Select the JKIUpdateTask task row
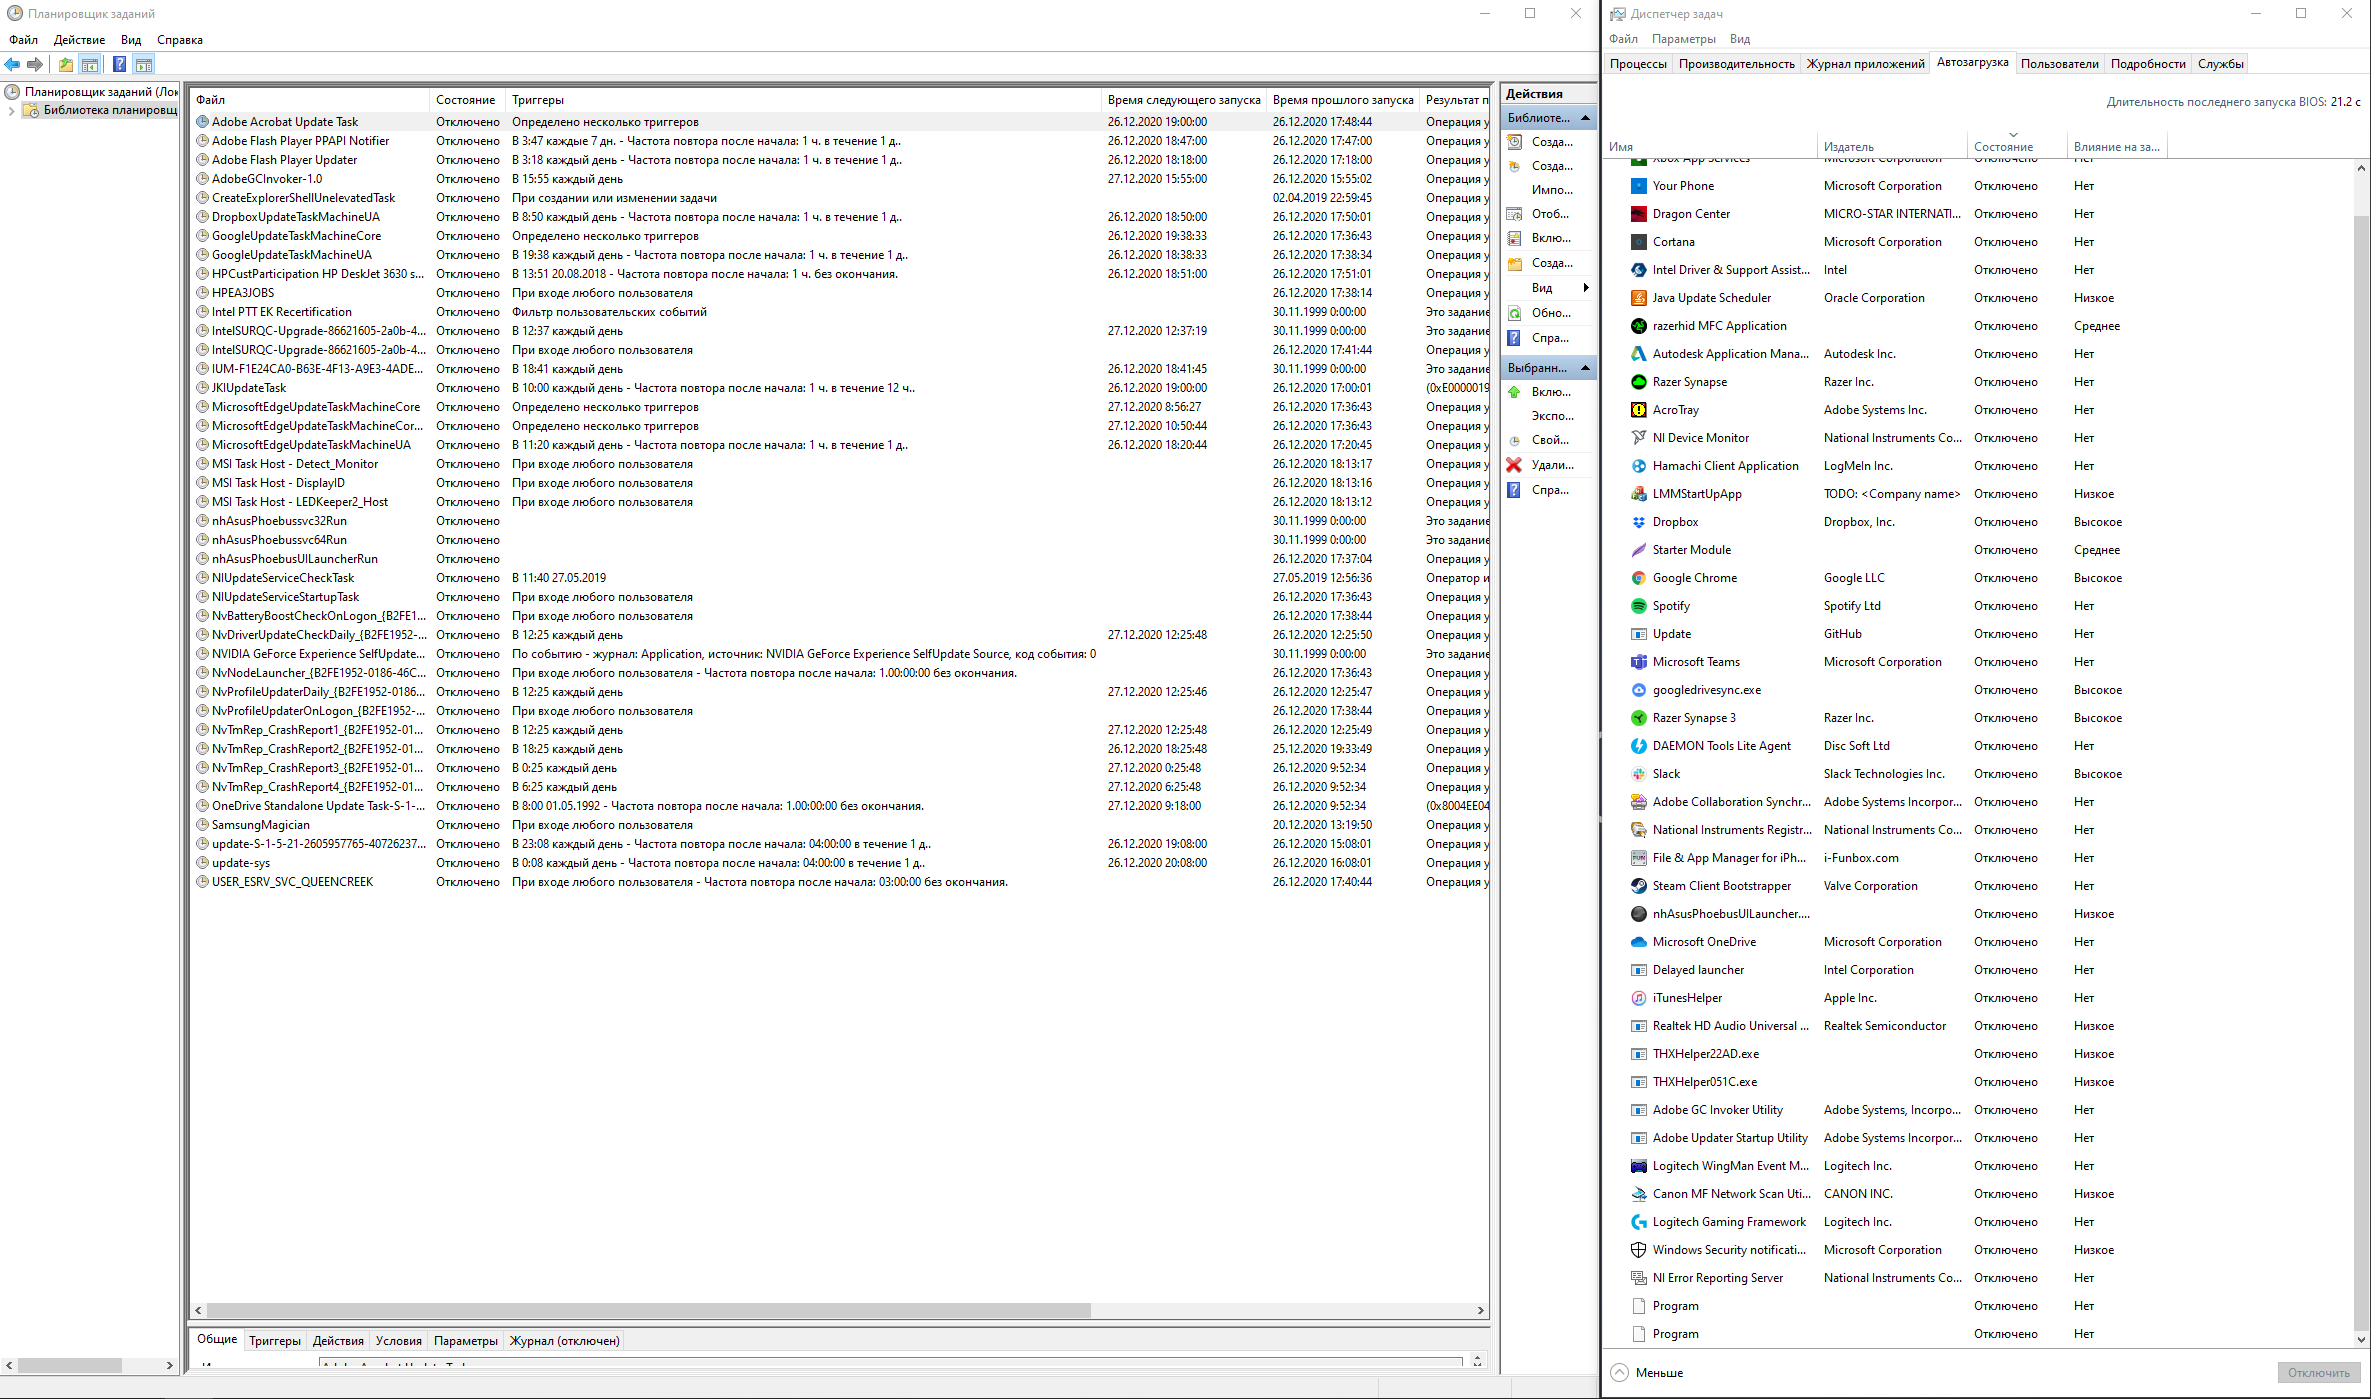The width and height of the screenshot is (2371, 1399). [840, 388]
